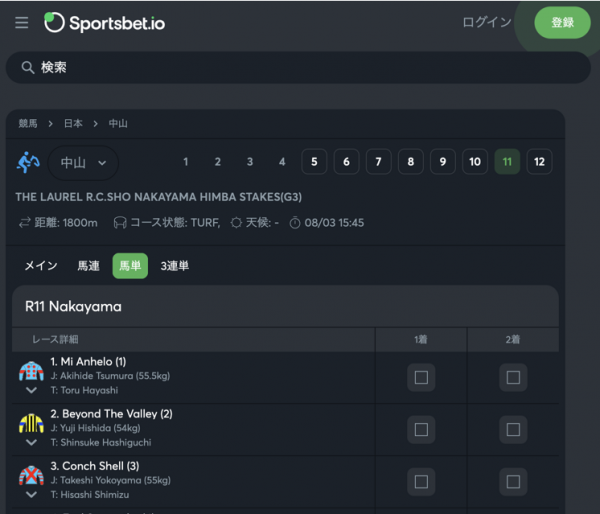This screenshot has height=514, width=600.
Task: Click the race time clock icon
Action: click(x=295, y=223)
